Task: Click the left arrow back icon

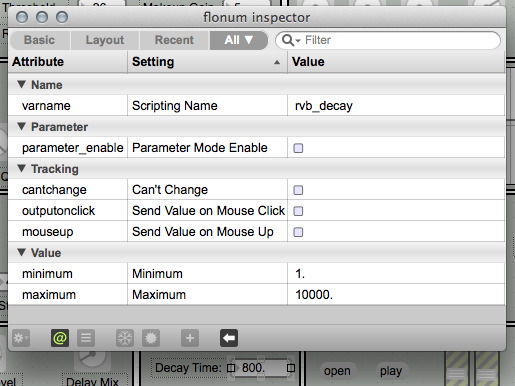Action: (x=229, y=338)
